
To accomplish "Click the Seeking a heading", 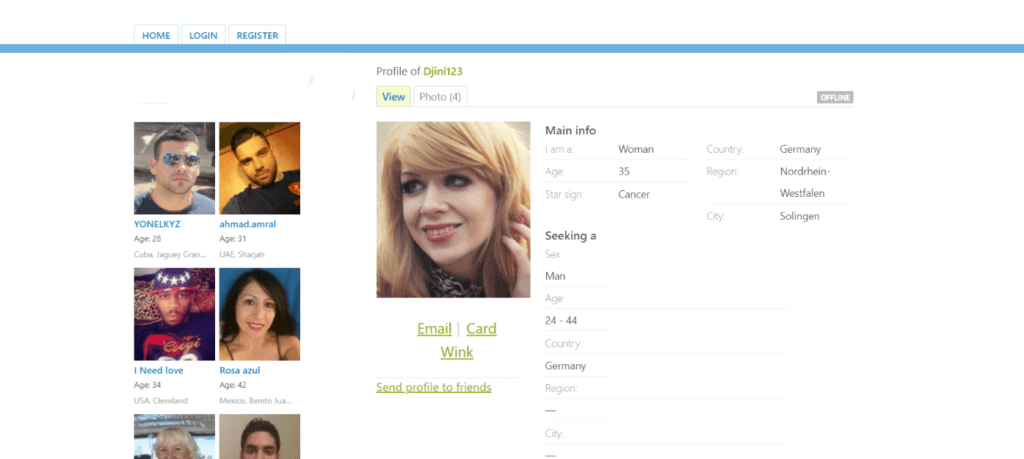I will [571, 236].
